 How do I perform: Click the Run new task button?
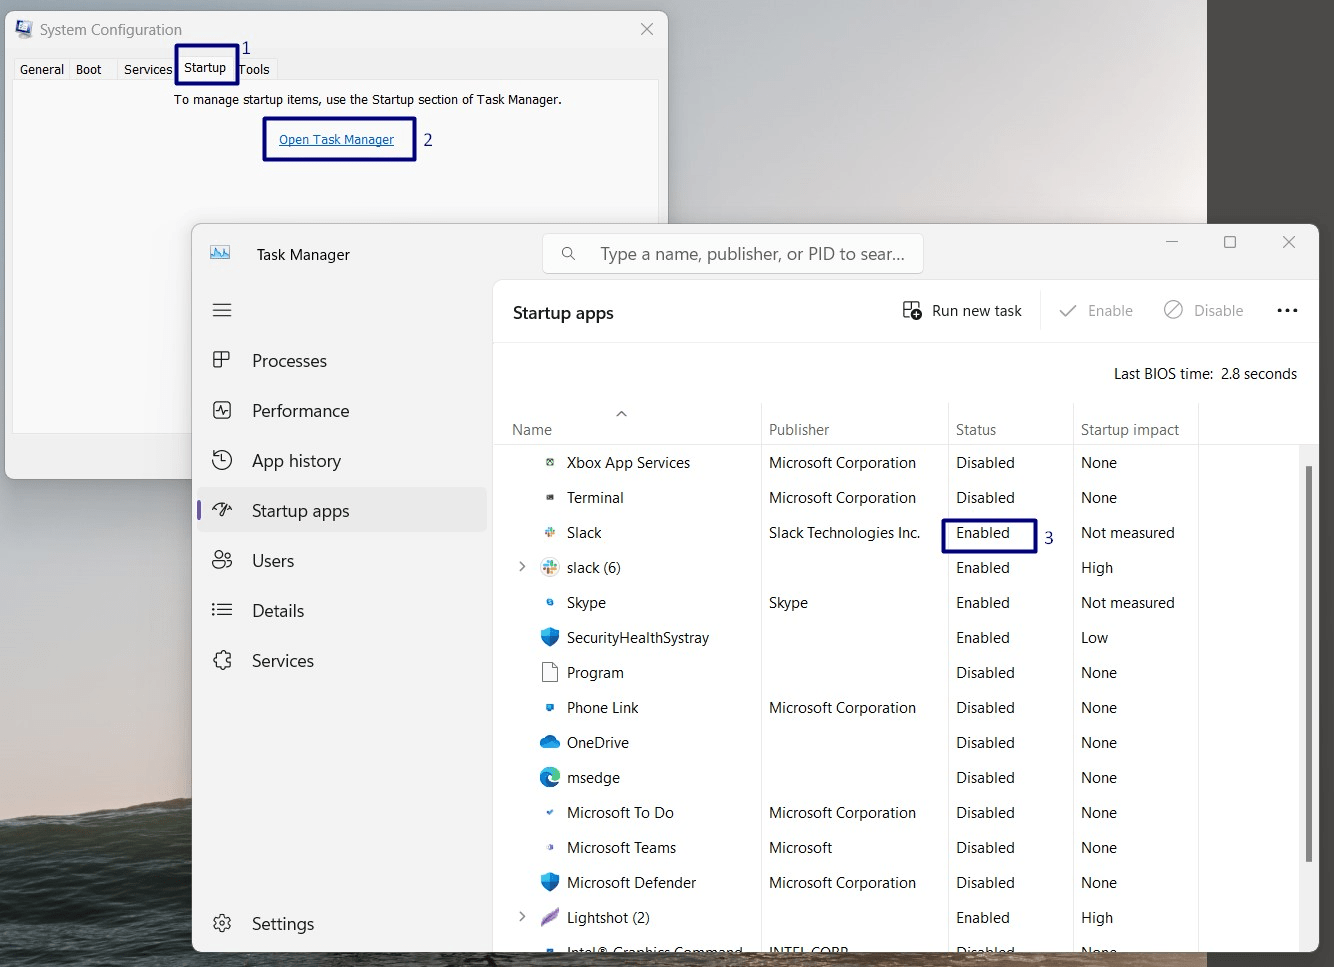[963, 311]
